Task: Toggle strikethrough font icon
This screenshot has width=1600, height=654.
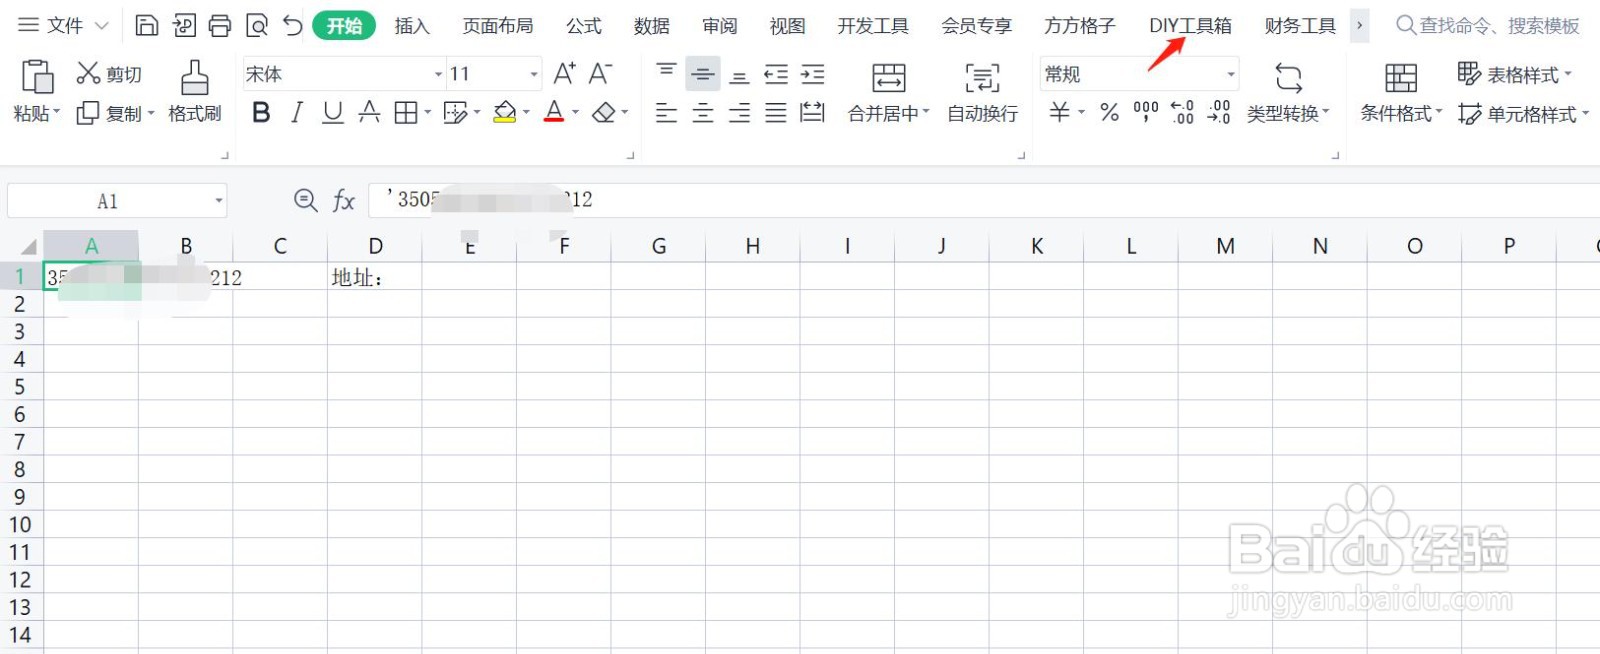Action: coord(369,113)
